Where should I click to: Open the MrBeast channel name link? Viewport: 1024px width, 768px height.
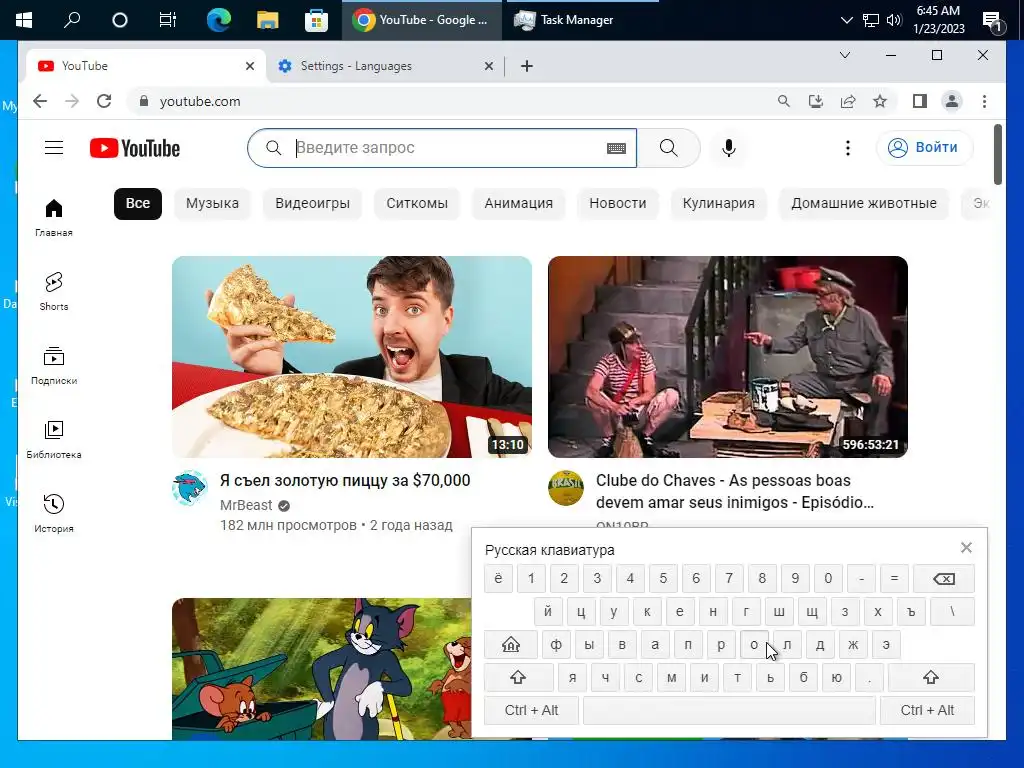(x=246, y=505)
